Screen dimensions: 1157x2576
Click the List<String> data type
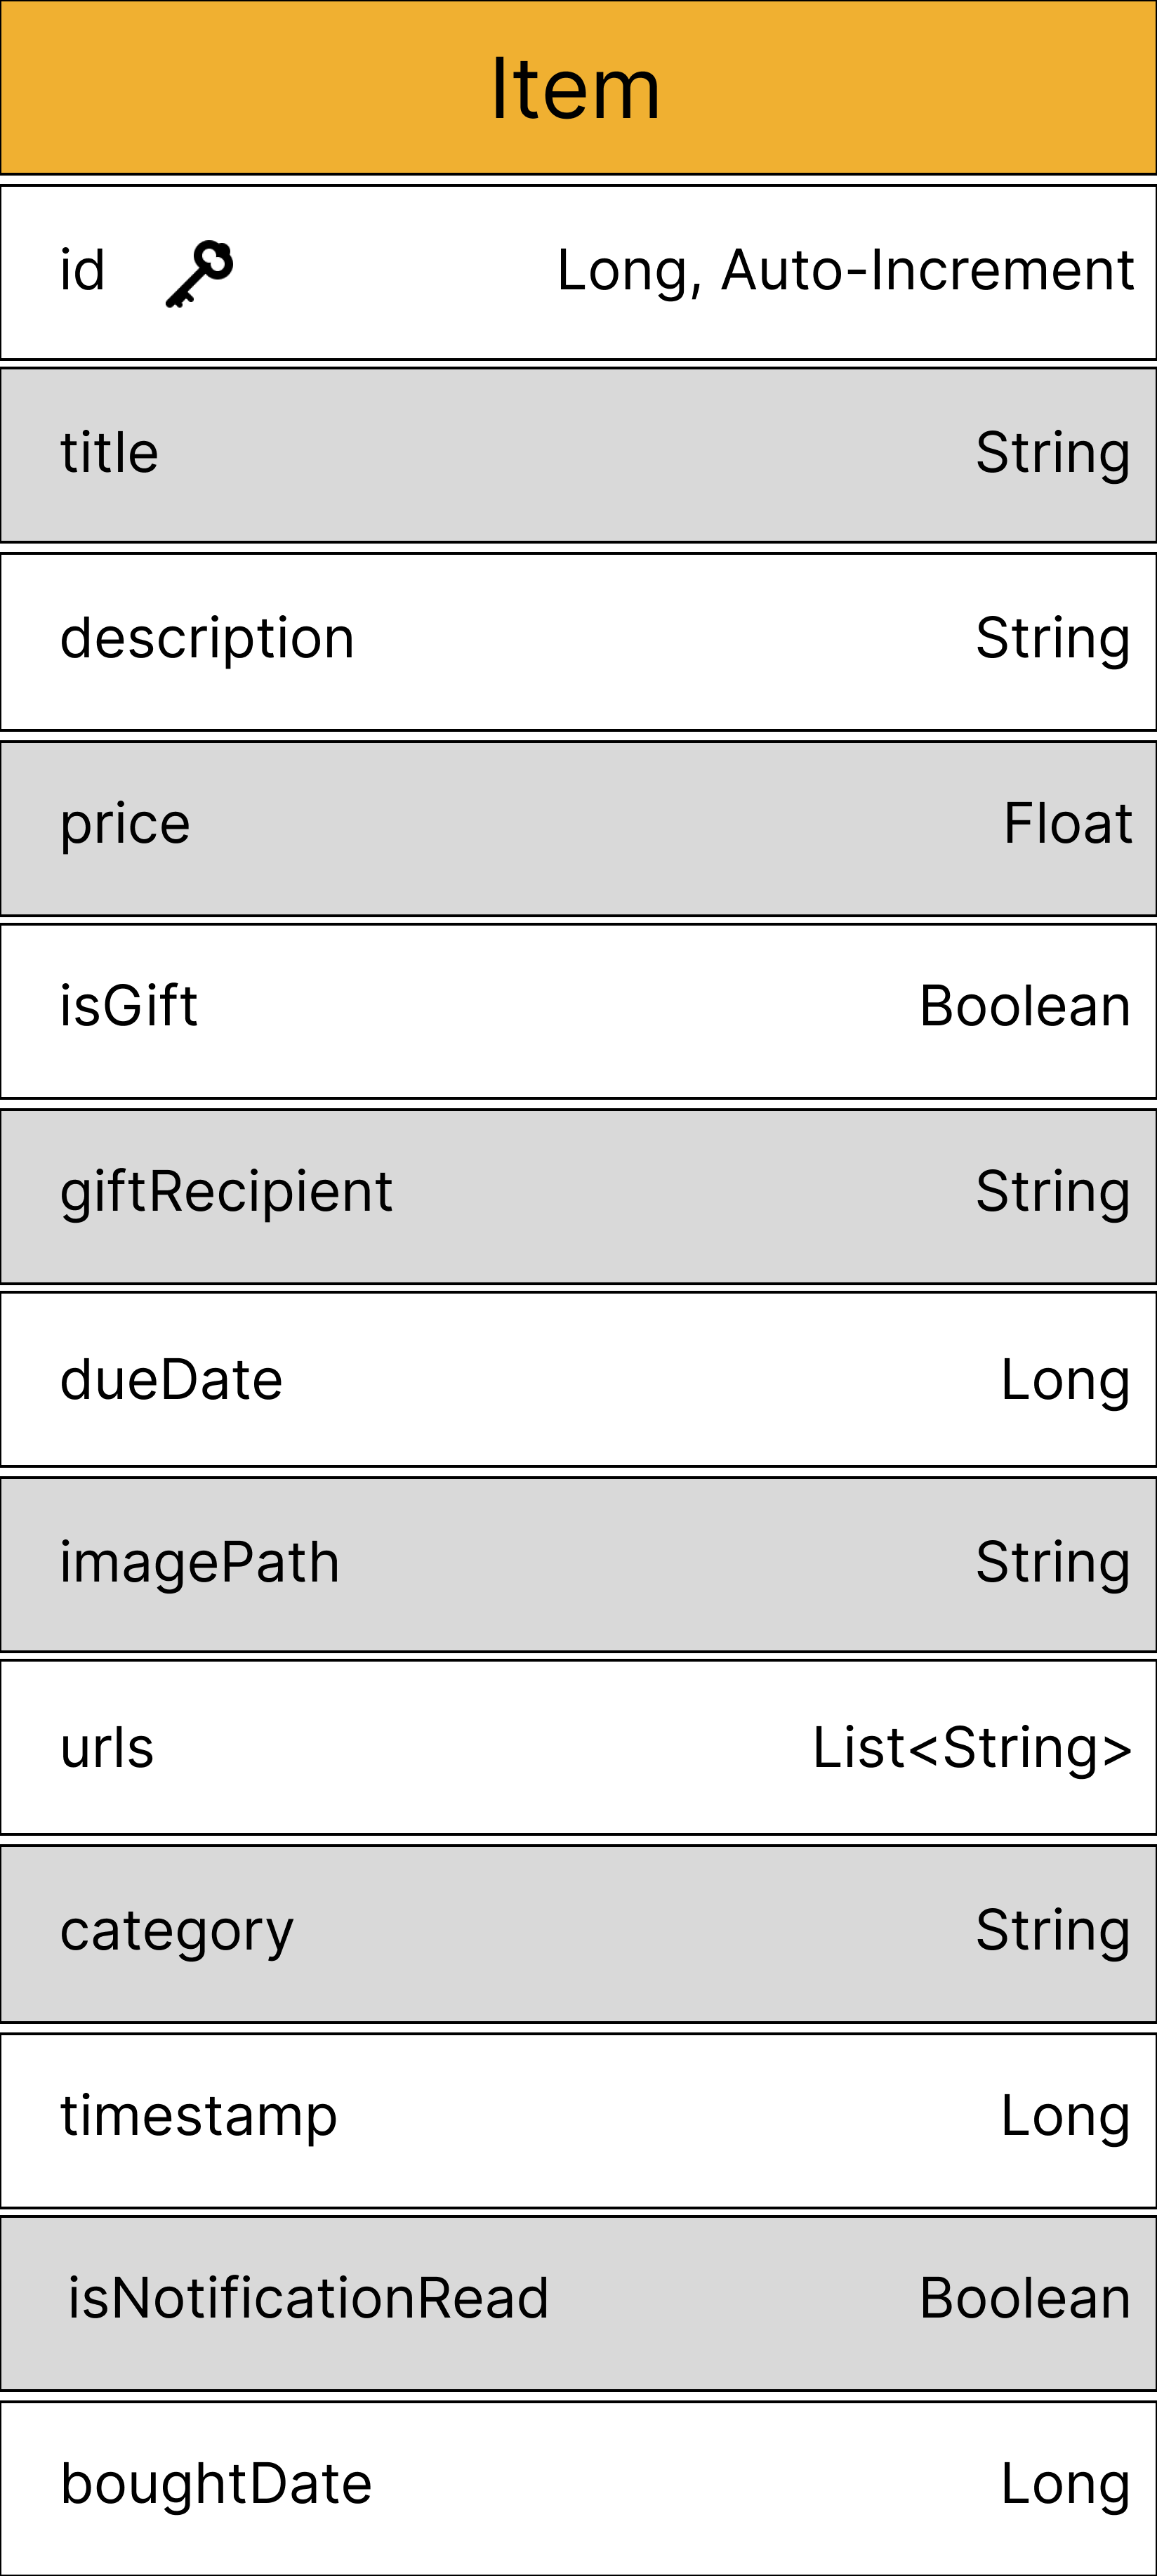(x=971, y=1748)
